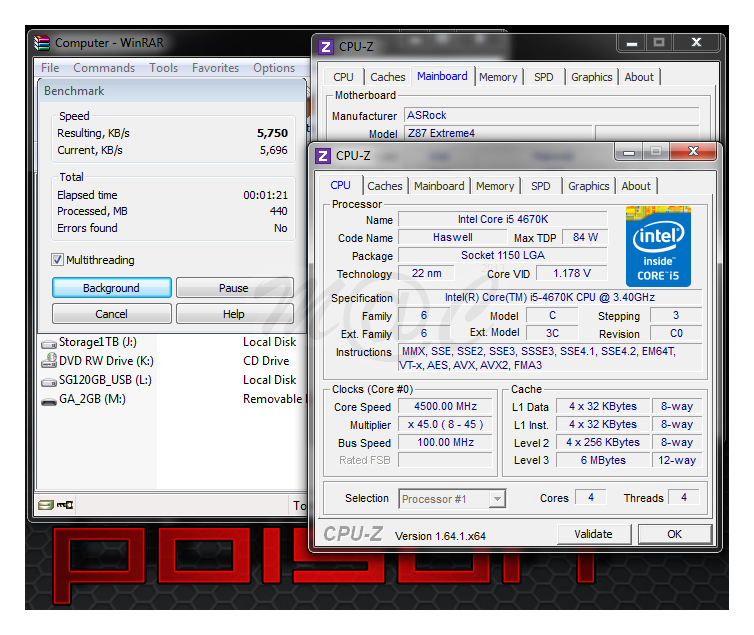Click the Threads count value 4
The width and height of the screenshot is (754, 635).
click(x=684, y=498)
